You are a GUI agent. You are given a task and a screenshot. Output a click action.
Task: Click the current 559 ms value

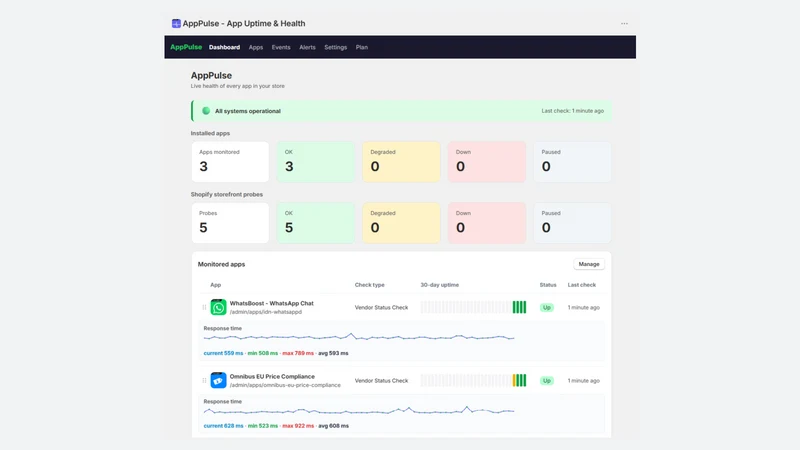(223, 353)
